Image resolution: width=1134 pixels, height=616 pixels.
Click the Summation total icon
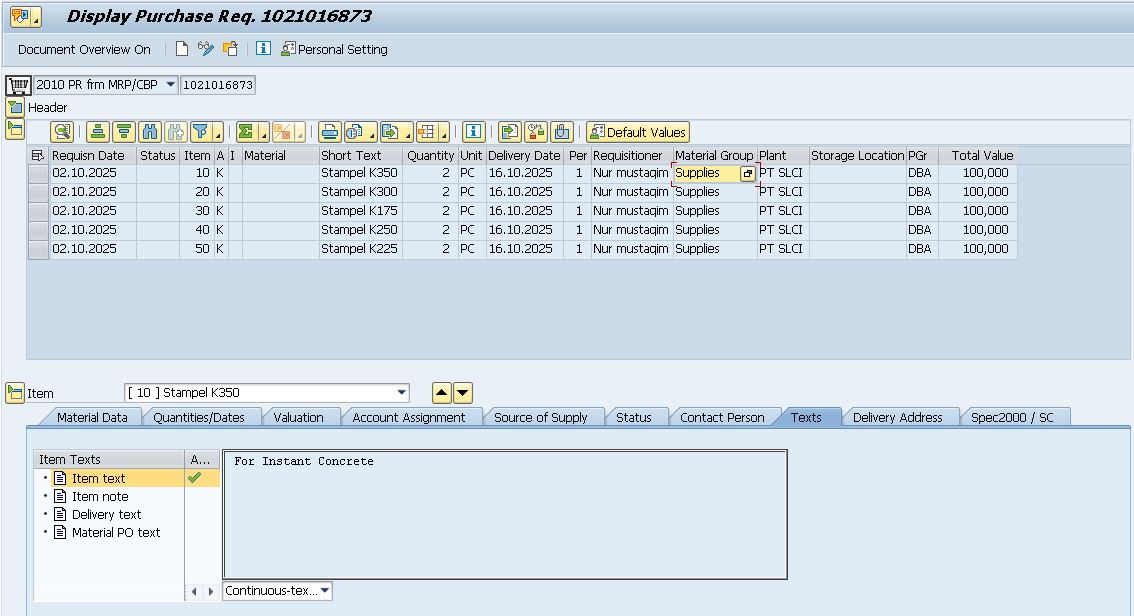pos(247,132)
